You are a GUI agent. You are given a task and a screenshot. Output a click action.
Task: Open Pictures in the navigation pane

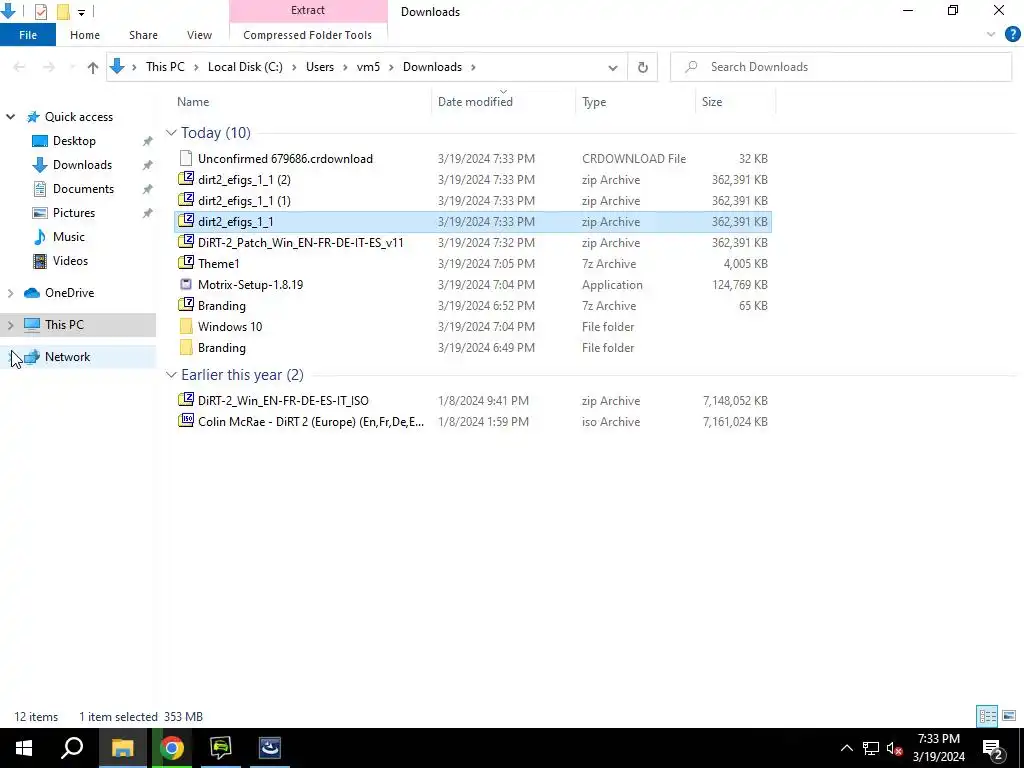click(74, 213)
